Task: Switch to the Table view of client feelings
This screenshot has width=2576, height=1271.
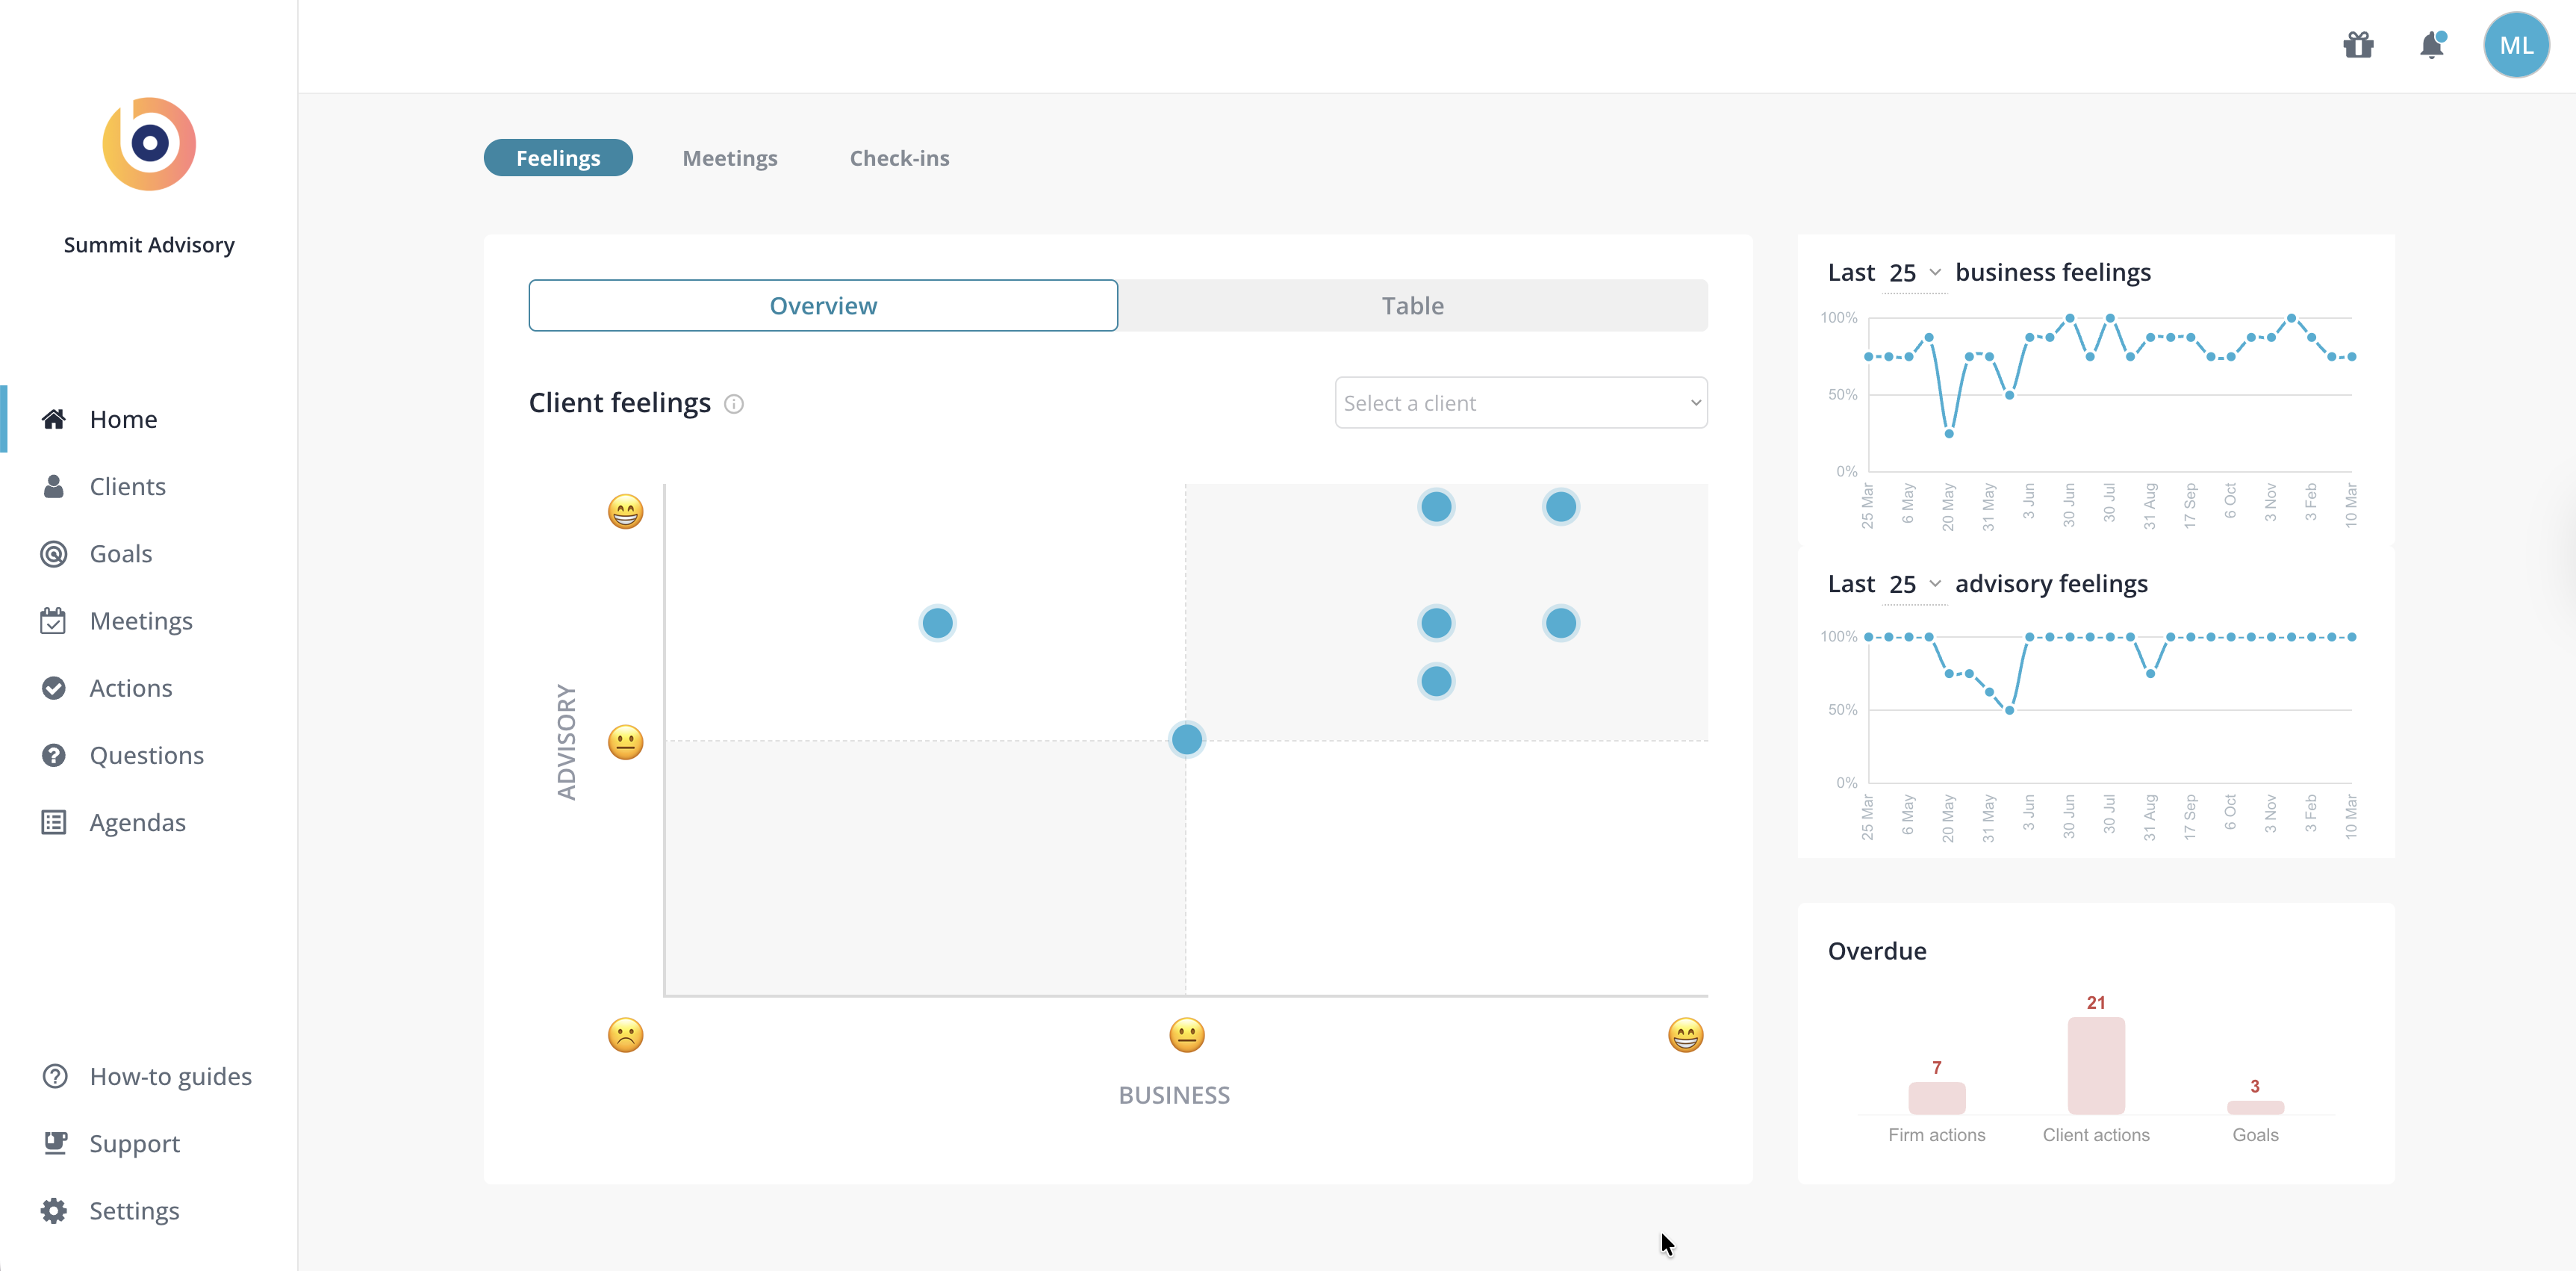Action: (1412, 305)
